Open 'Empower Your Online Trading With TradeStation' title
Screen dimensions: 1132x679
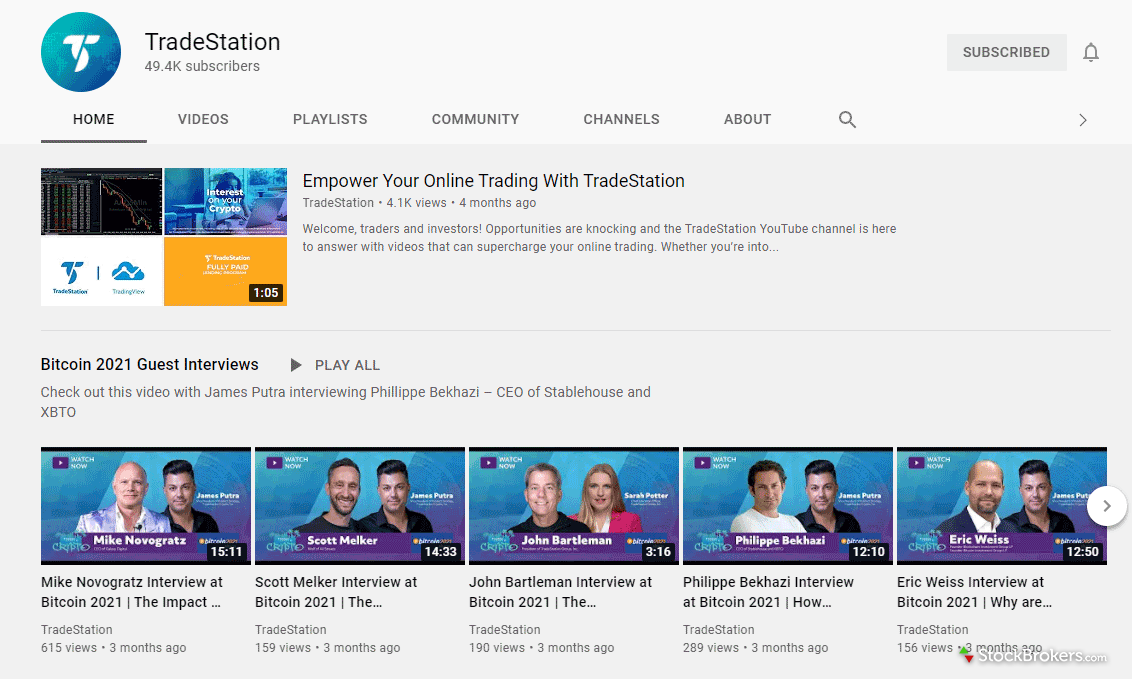pyautogui.click(x=493, y=181)
